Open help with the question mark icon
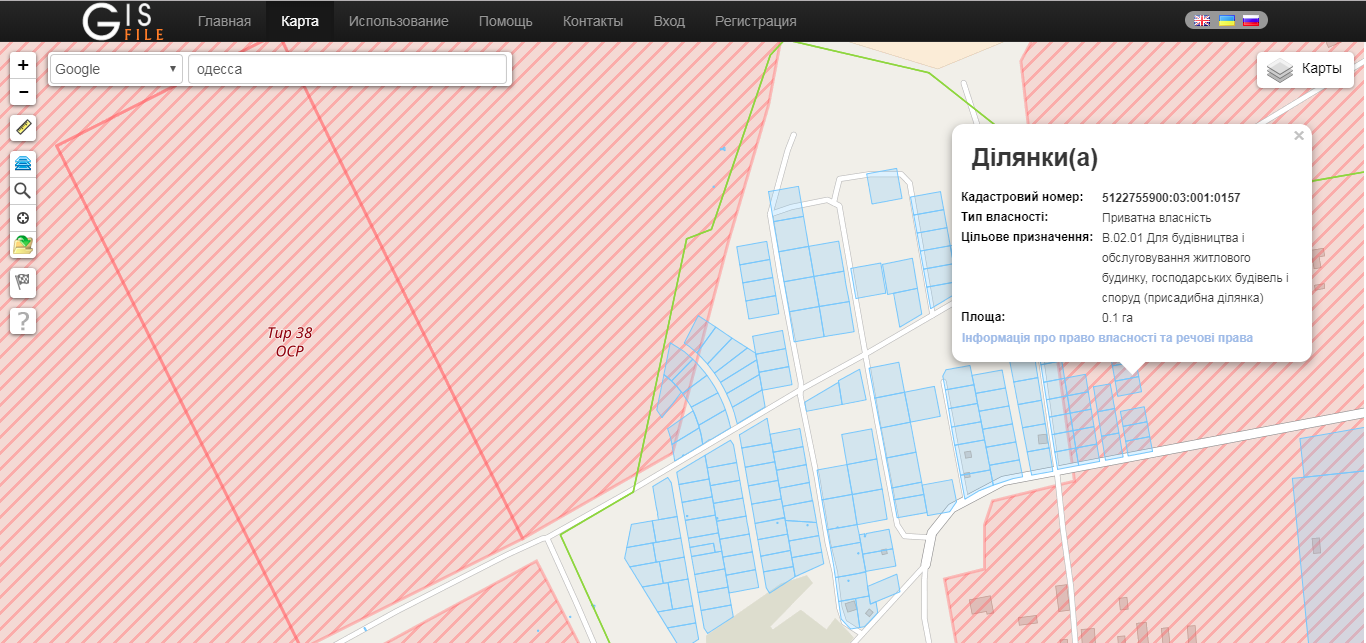 pyautogui.click(x=23, y=321)
